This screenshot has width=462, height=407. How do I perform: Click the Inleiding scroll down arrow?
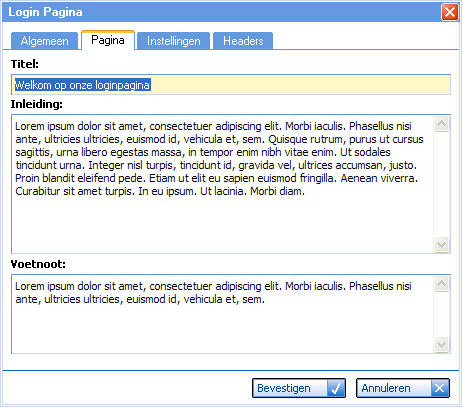pyautogui.click(x=442, y=245)
